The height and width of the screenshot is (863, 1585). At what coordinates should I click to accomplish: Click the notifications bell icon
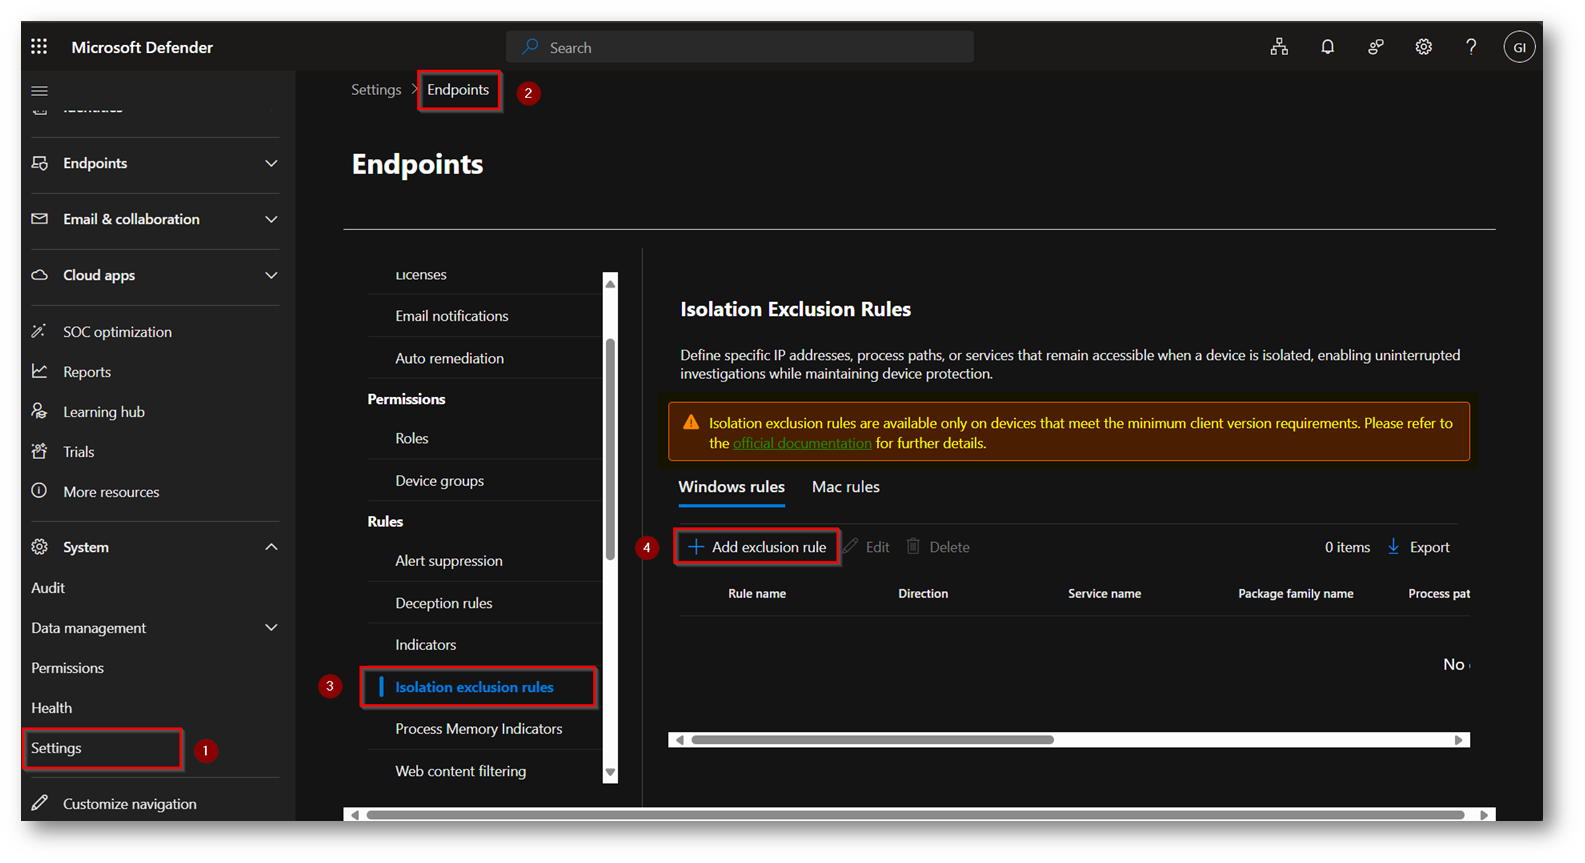point(1327,47)
